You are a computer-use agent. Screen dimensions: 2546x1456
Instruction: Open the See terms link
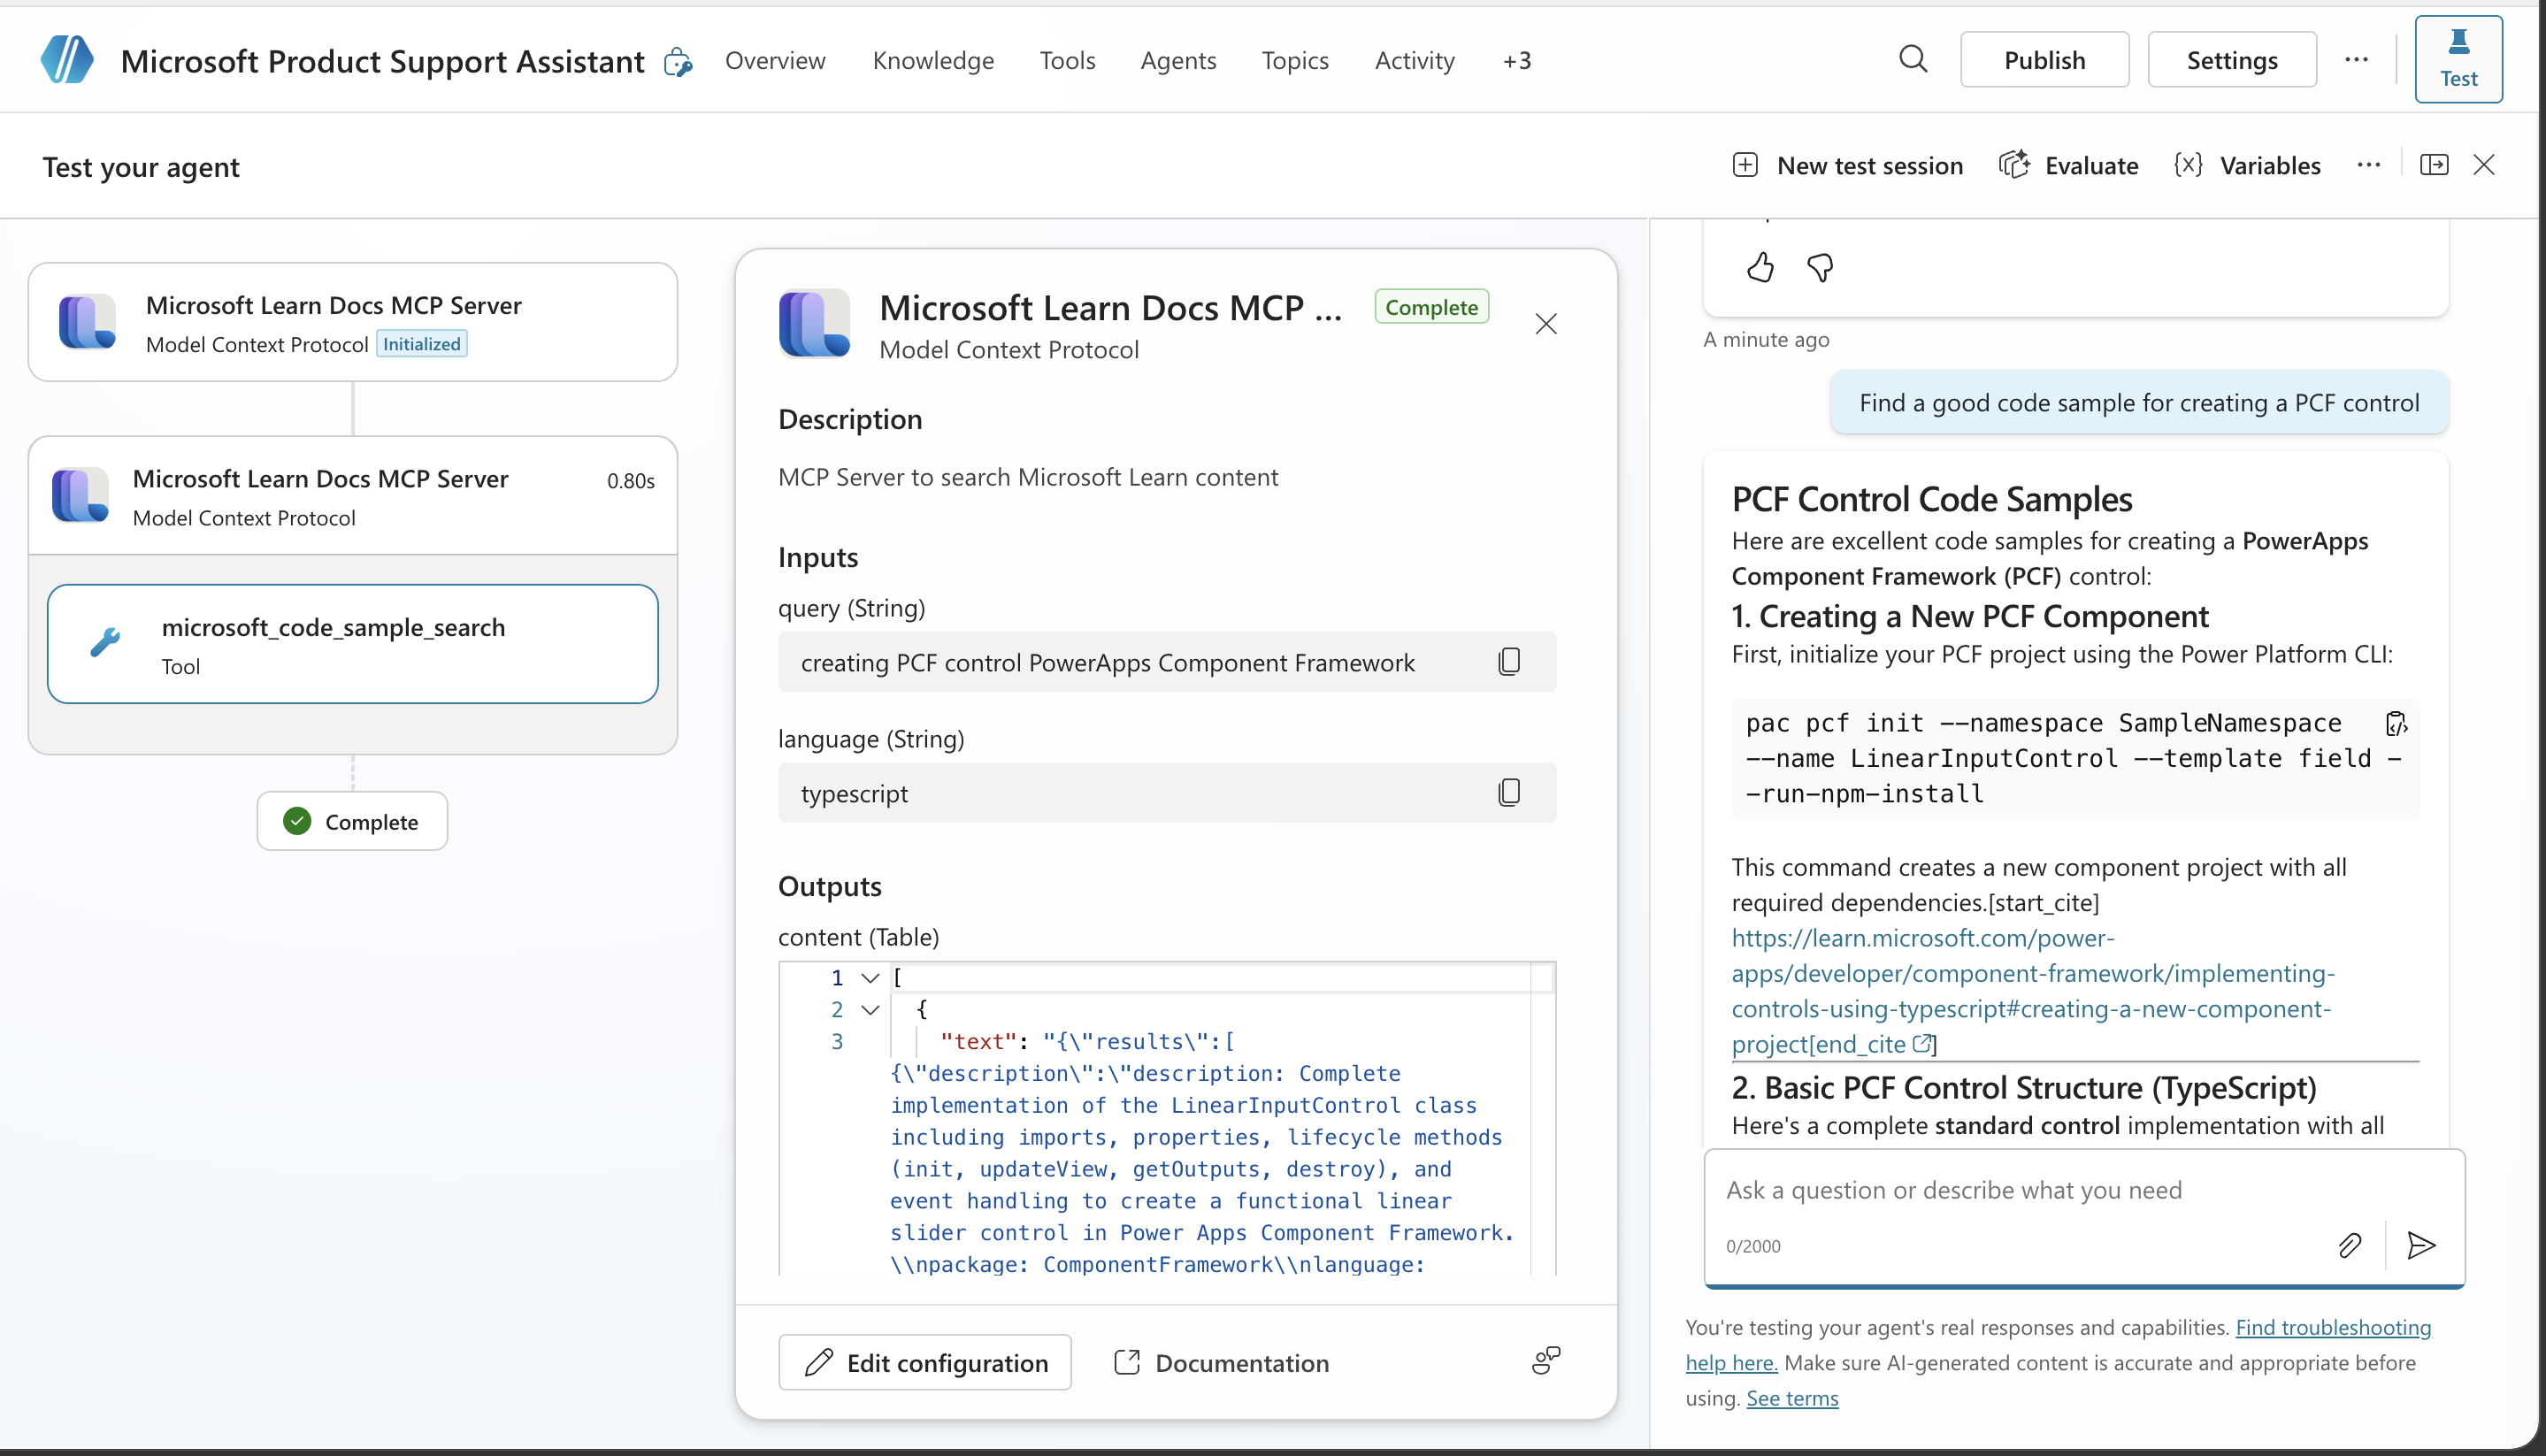pyautogui.click(x=1792, y=1398)
